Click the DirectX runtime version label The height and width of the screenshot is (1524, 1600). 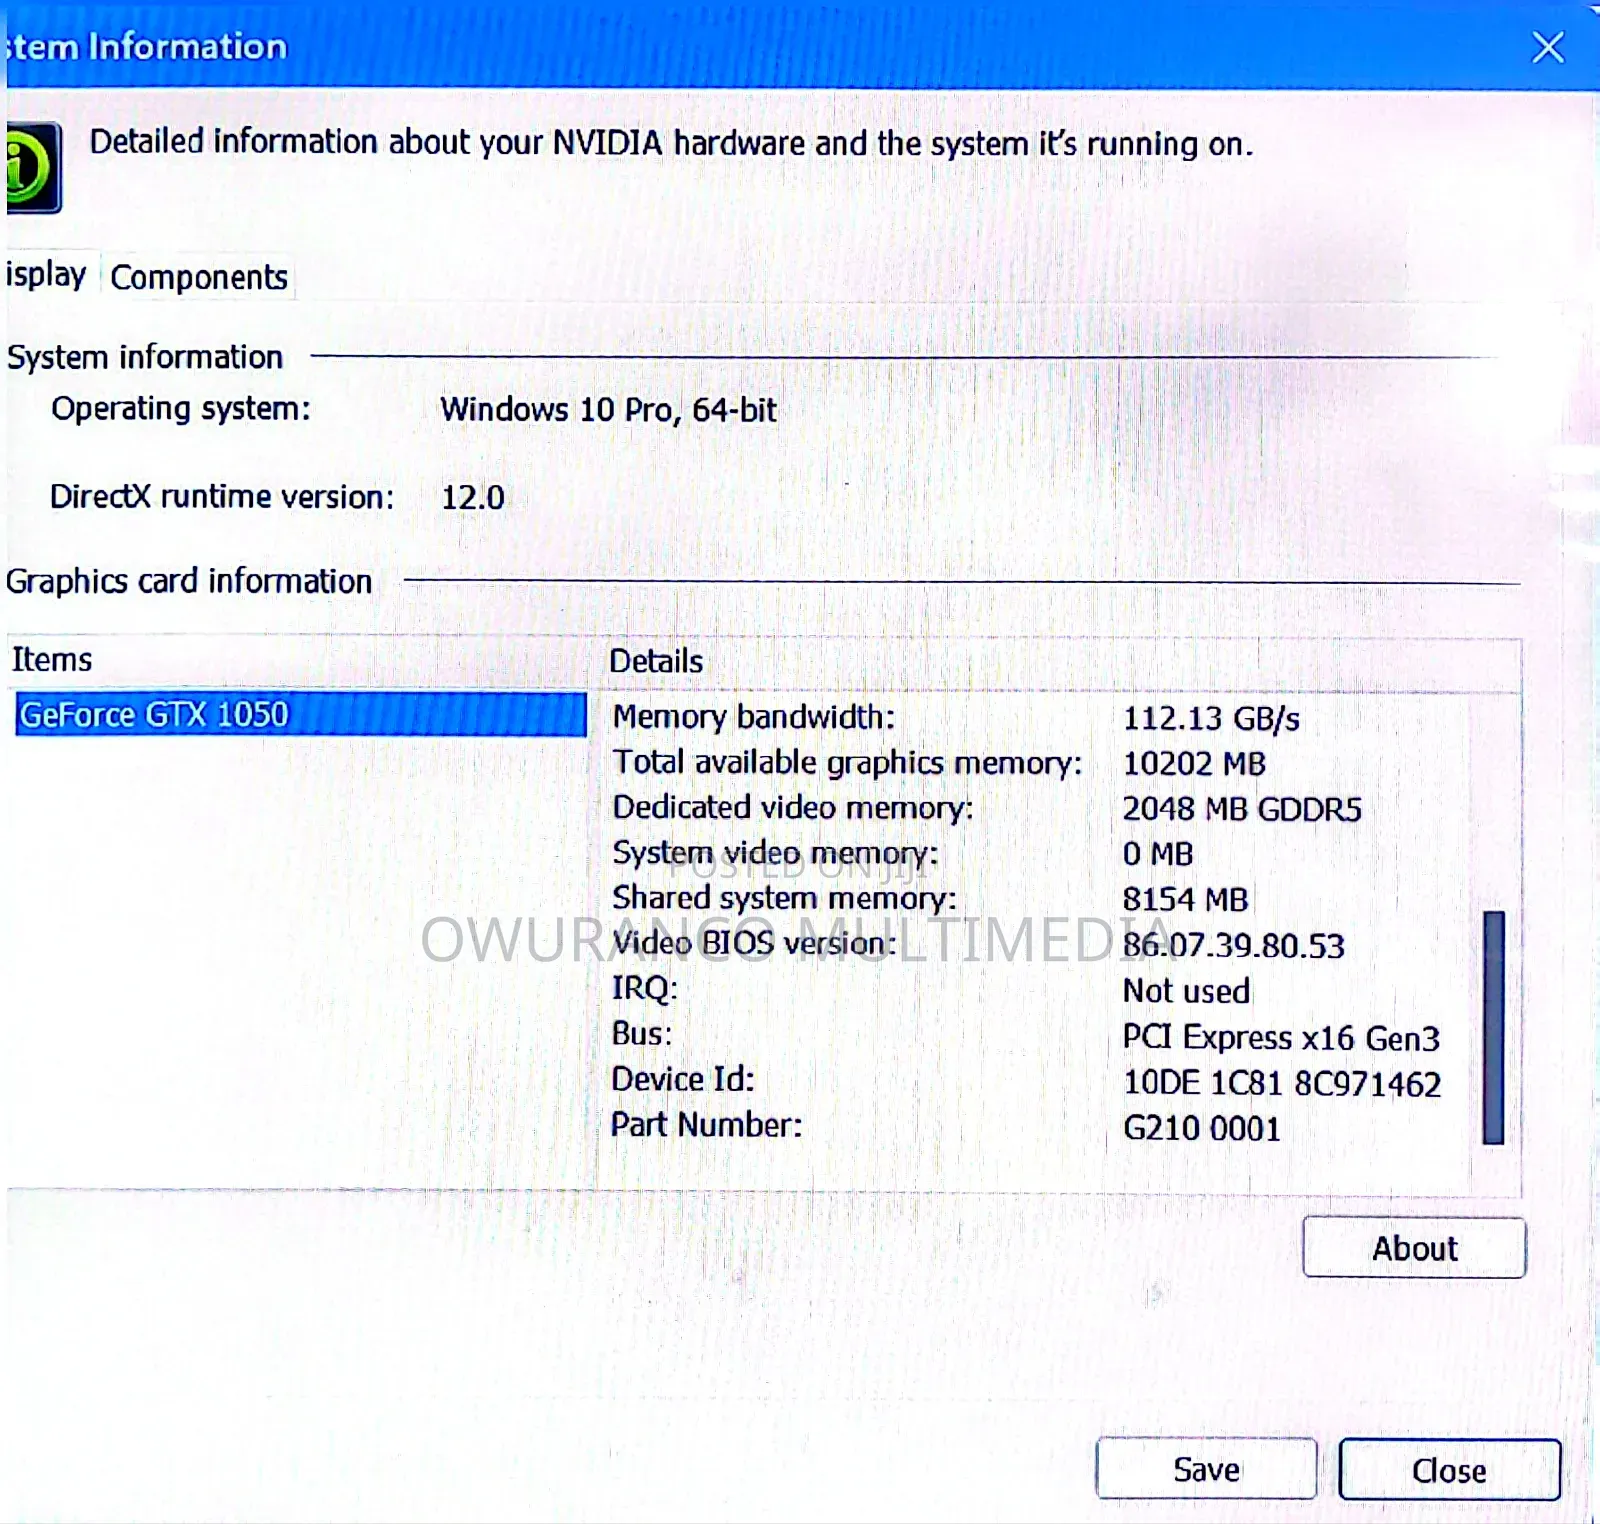pyautogui.click(x=222, y=497)
